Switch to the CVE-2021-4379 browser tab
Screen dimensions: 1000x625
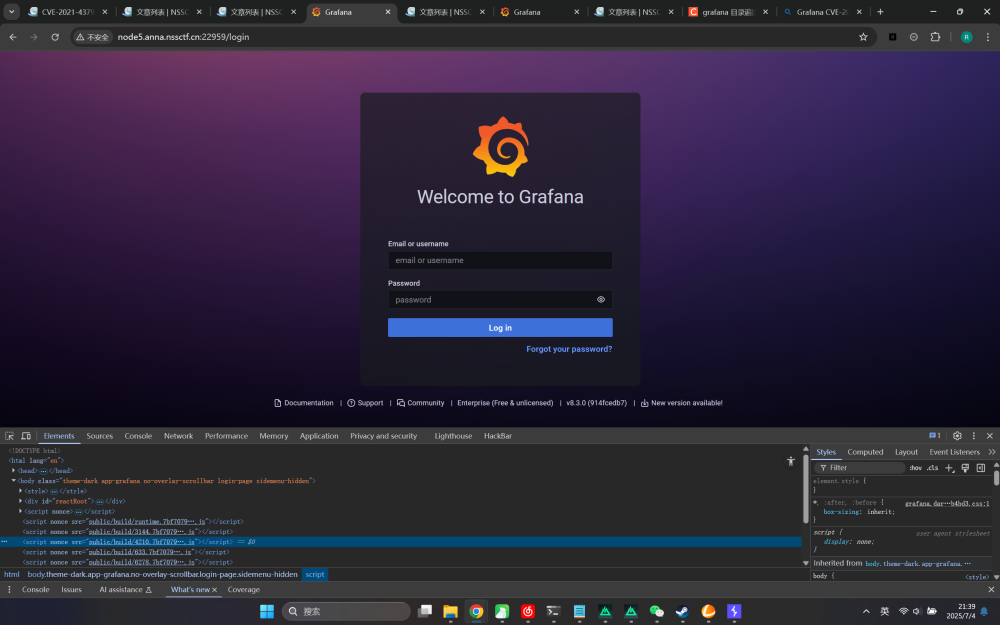[68, 12]
